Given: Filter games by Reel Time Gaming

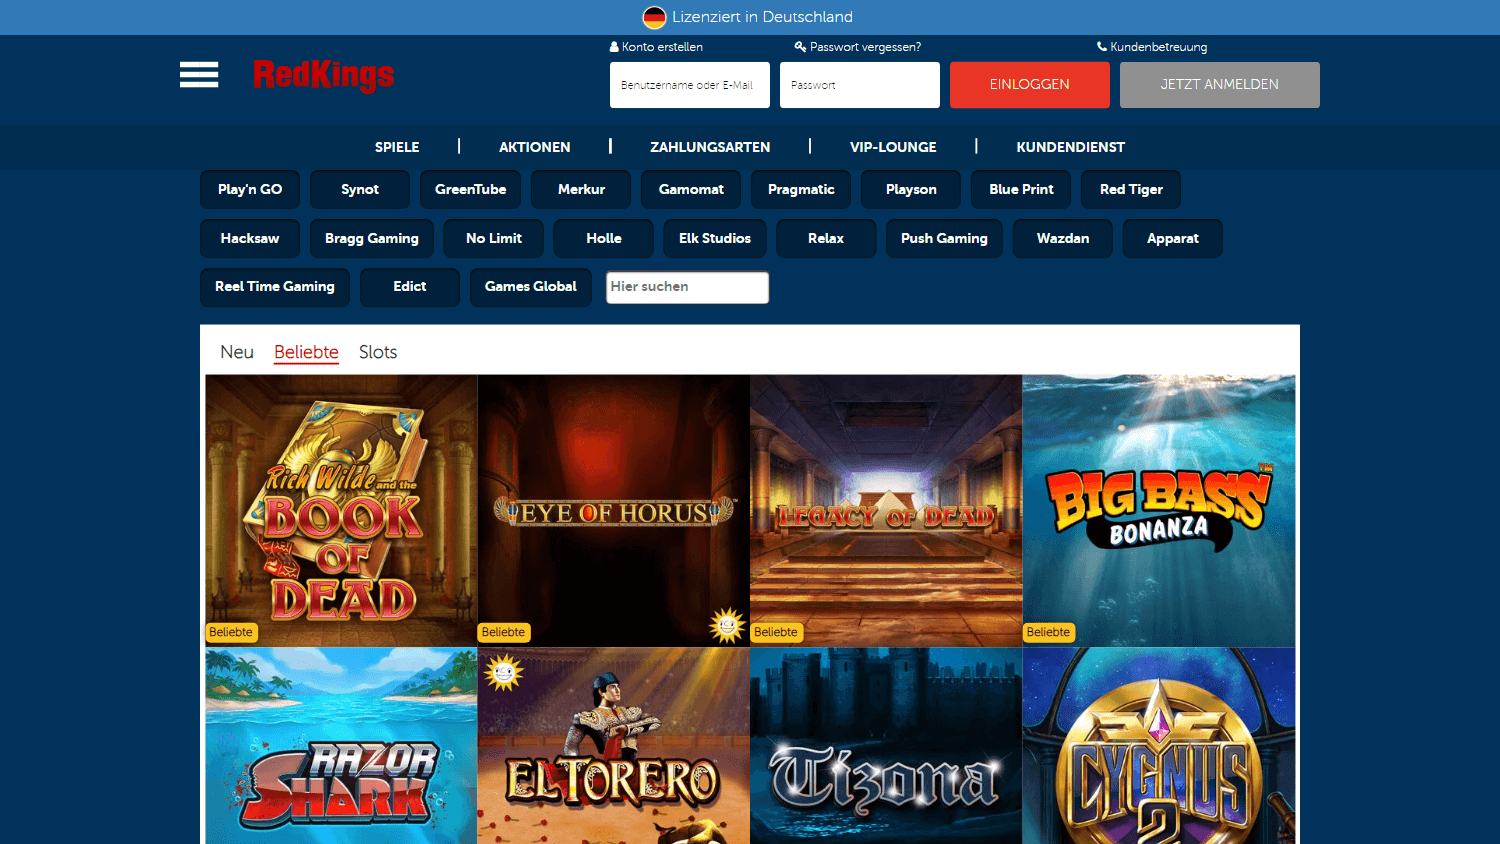Looking at the screenshot, I should click(275, 287).
